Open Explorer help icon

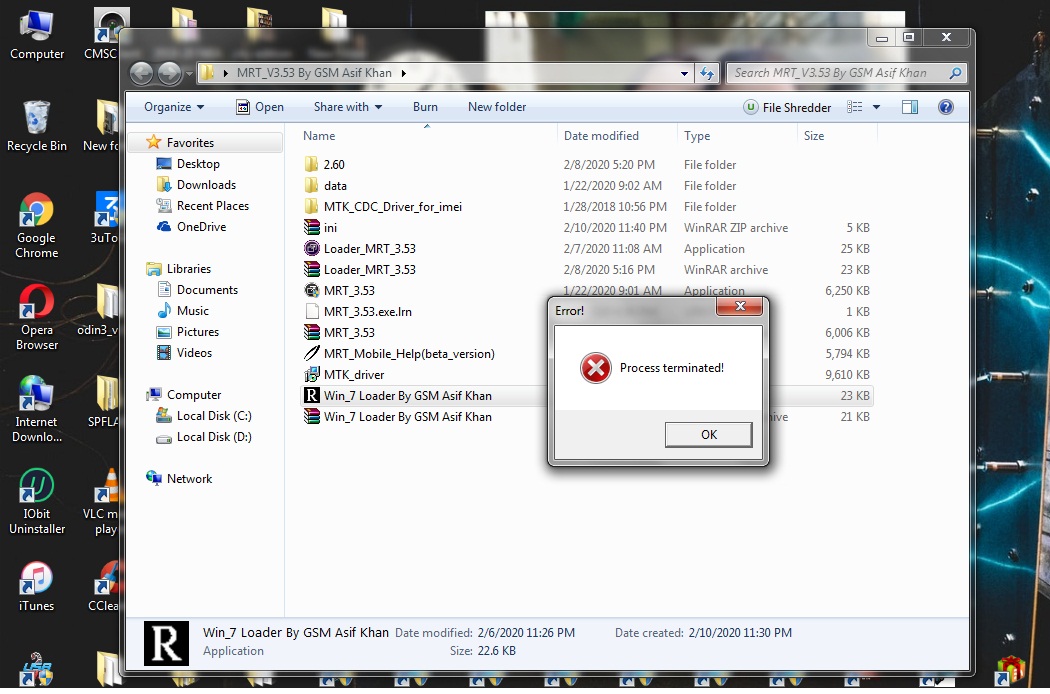click(946, 107)
